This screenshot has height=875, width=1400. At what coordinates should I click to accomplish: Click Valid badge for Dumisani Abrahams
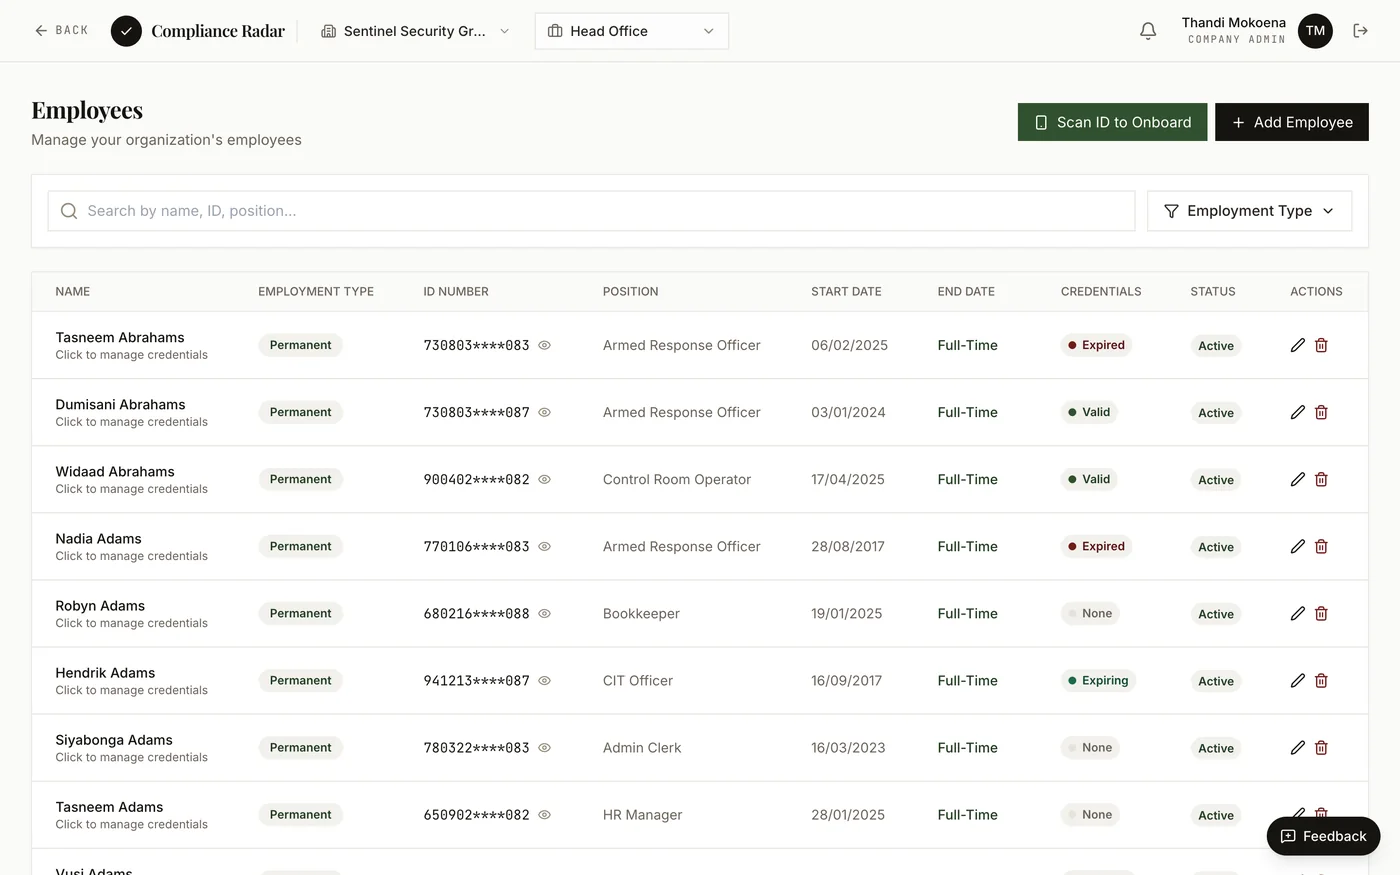pyautogui.click(x=1089, y=412)
